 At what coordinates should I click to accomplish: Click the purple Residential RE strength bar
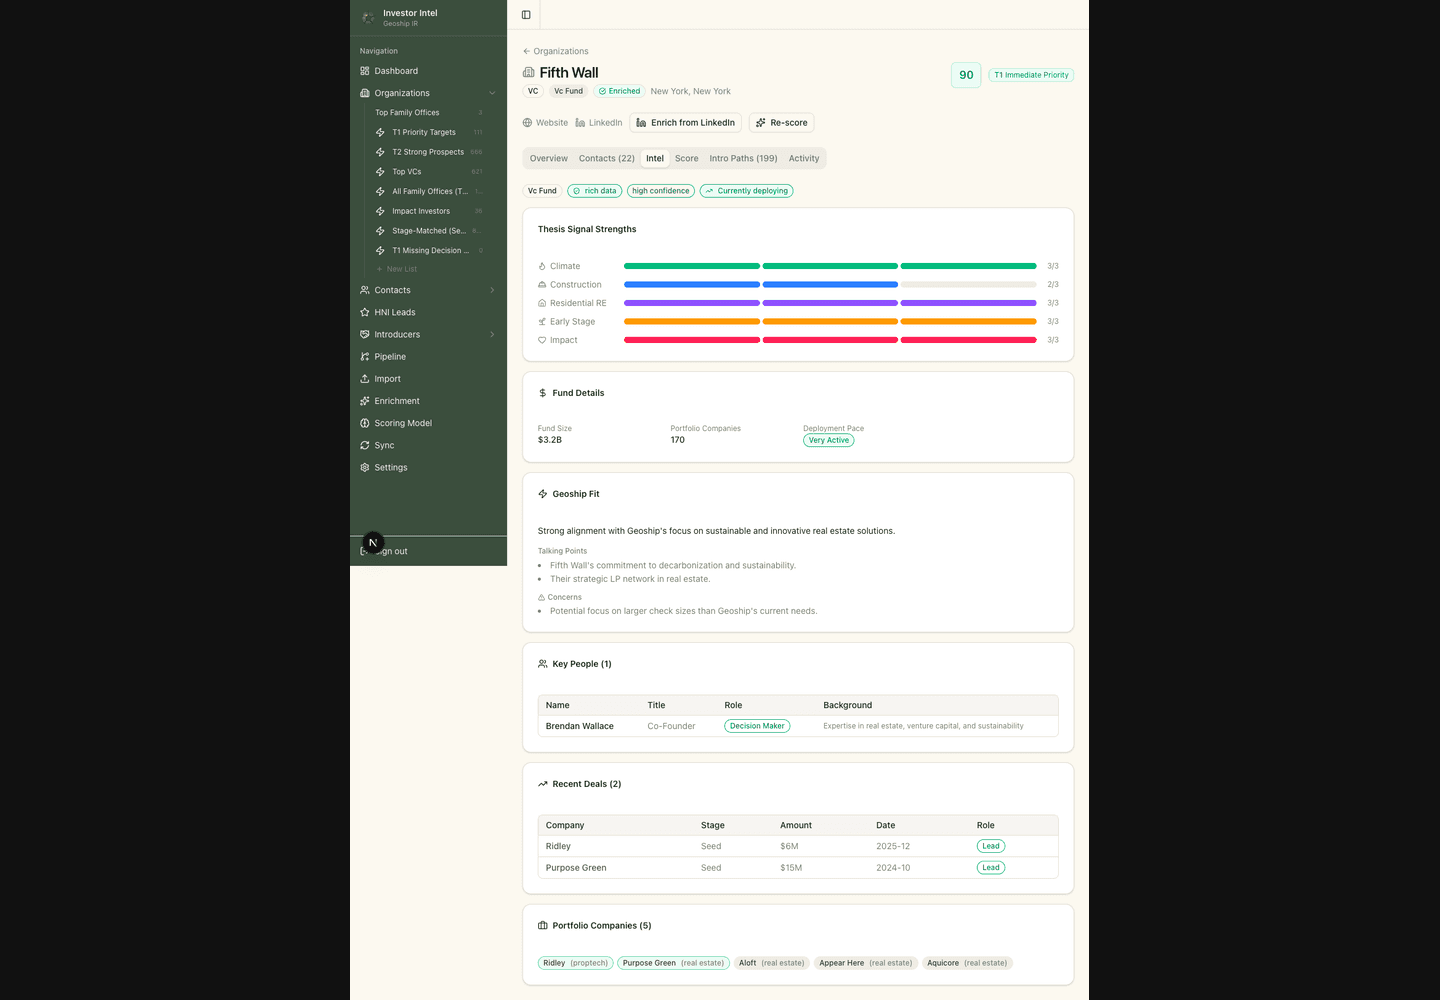tap(830, 303)
